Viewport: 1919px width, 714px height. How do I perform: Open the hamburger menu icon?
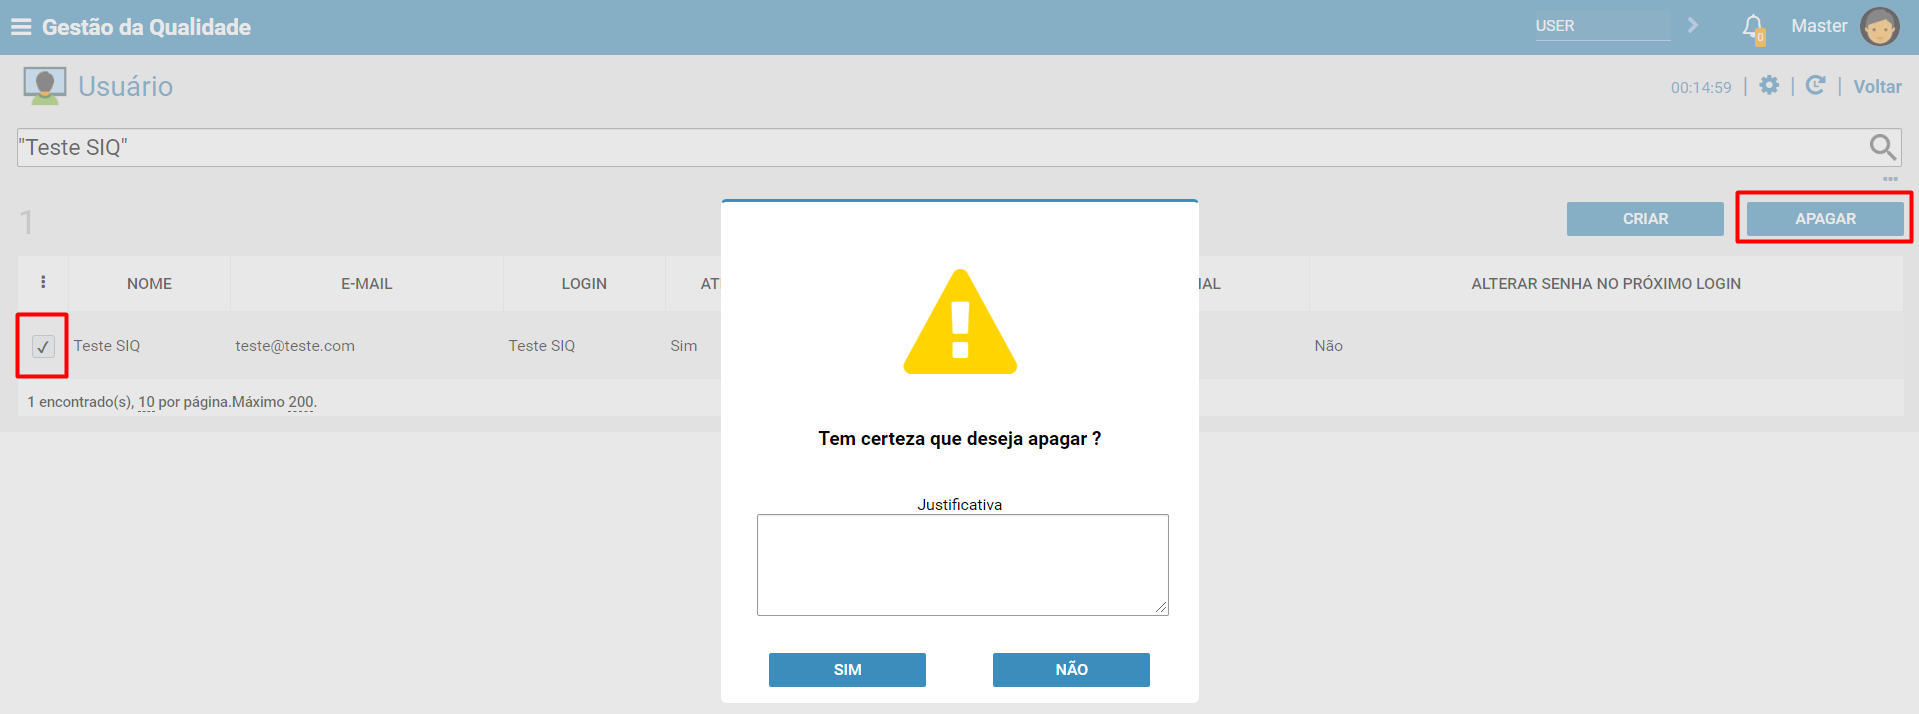pyautogui.click(x=21, y=27)
